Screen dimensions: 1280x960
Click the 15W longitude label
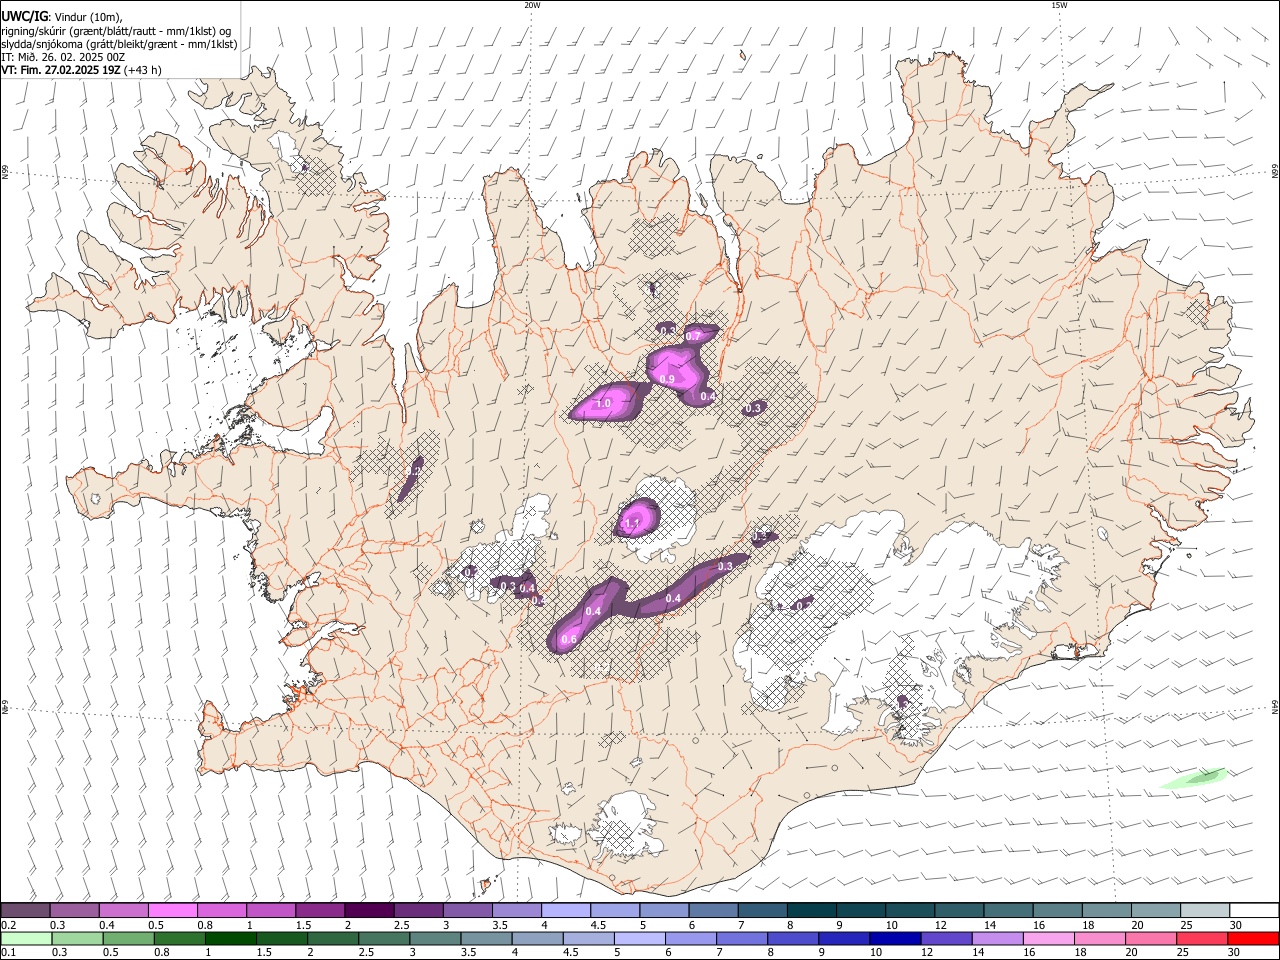point(1059,5)
